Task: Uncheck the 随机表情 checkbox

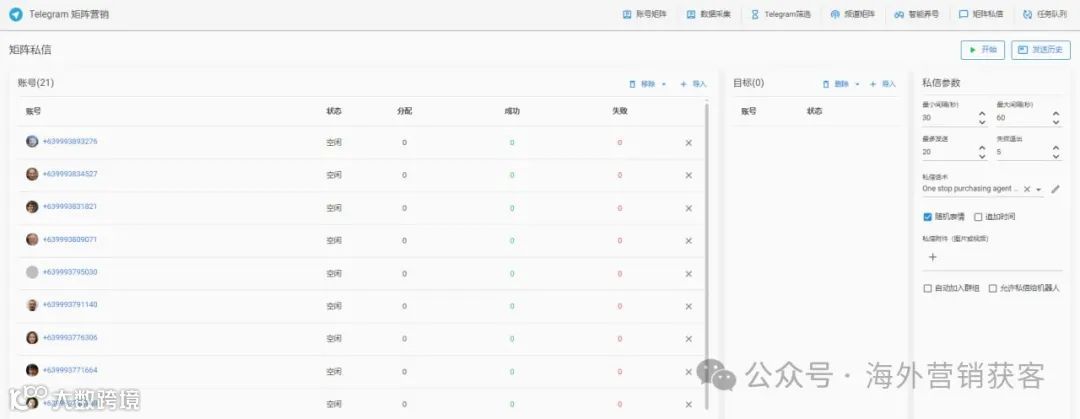Action: [x=927, y=217]
